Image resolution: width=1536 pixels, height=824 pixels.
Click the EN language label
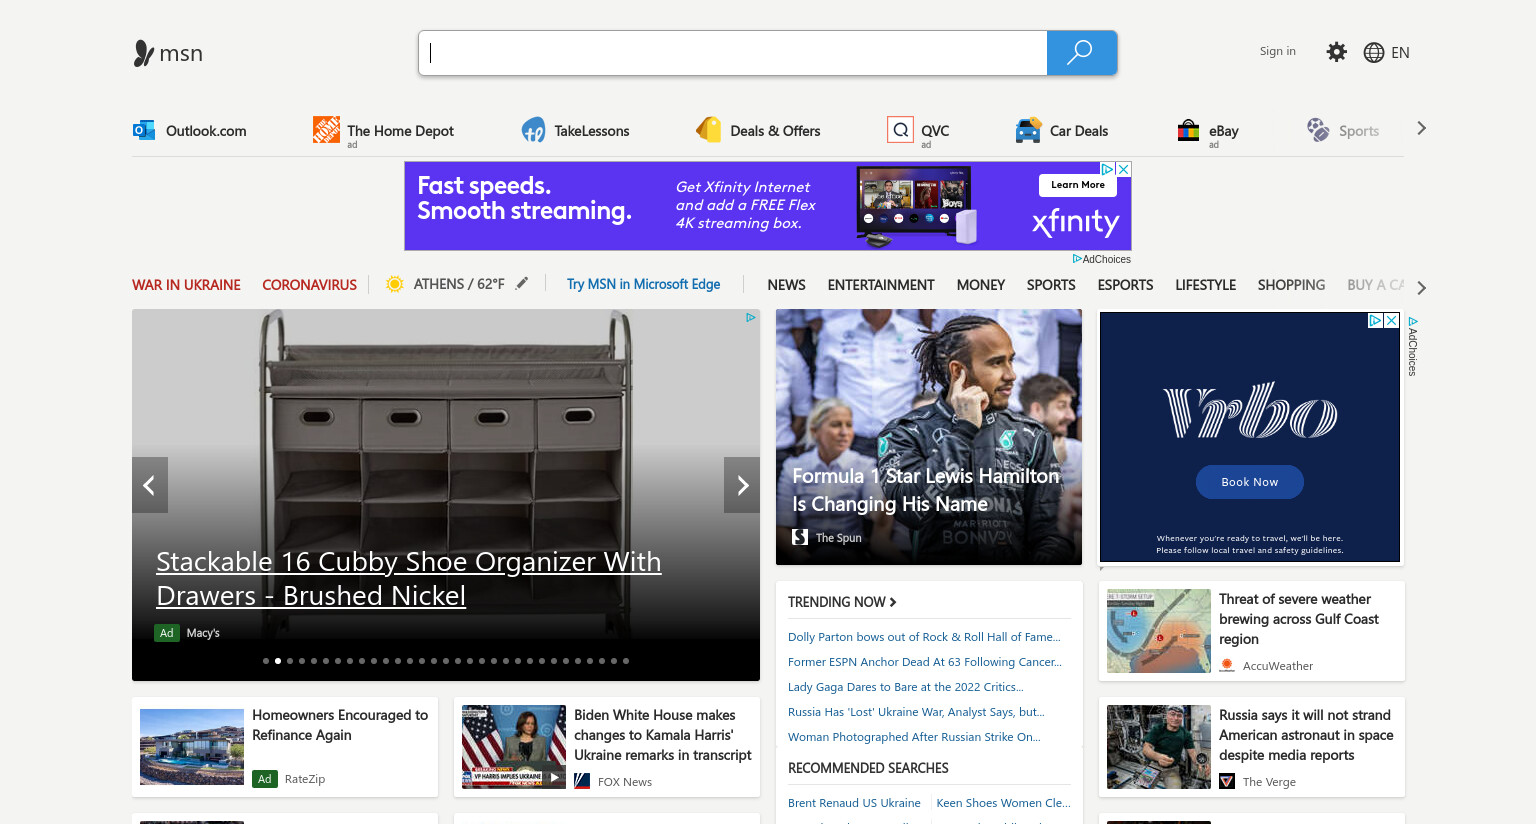1400,53
